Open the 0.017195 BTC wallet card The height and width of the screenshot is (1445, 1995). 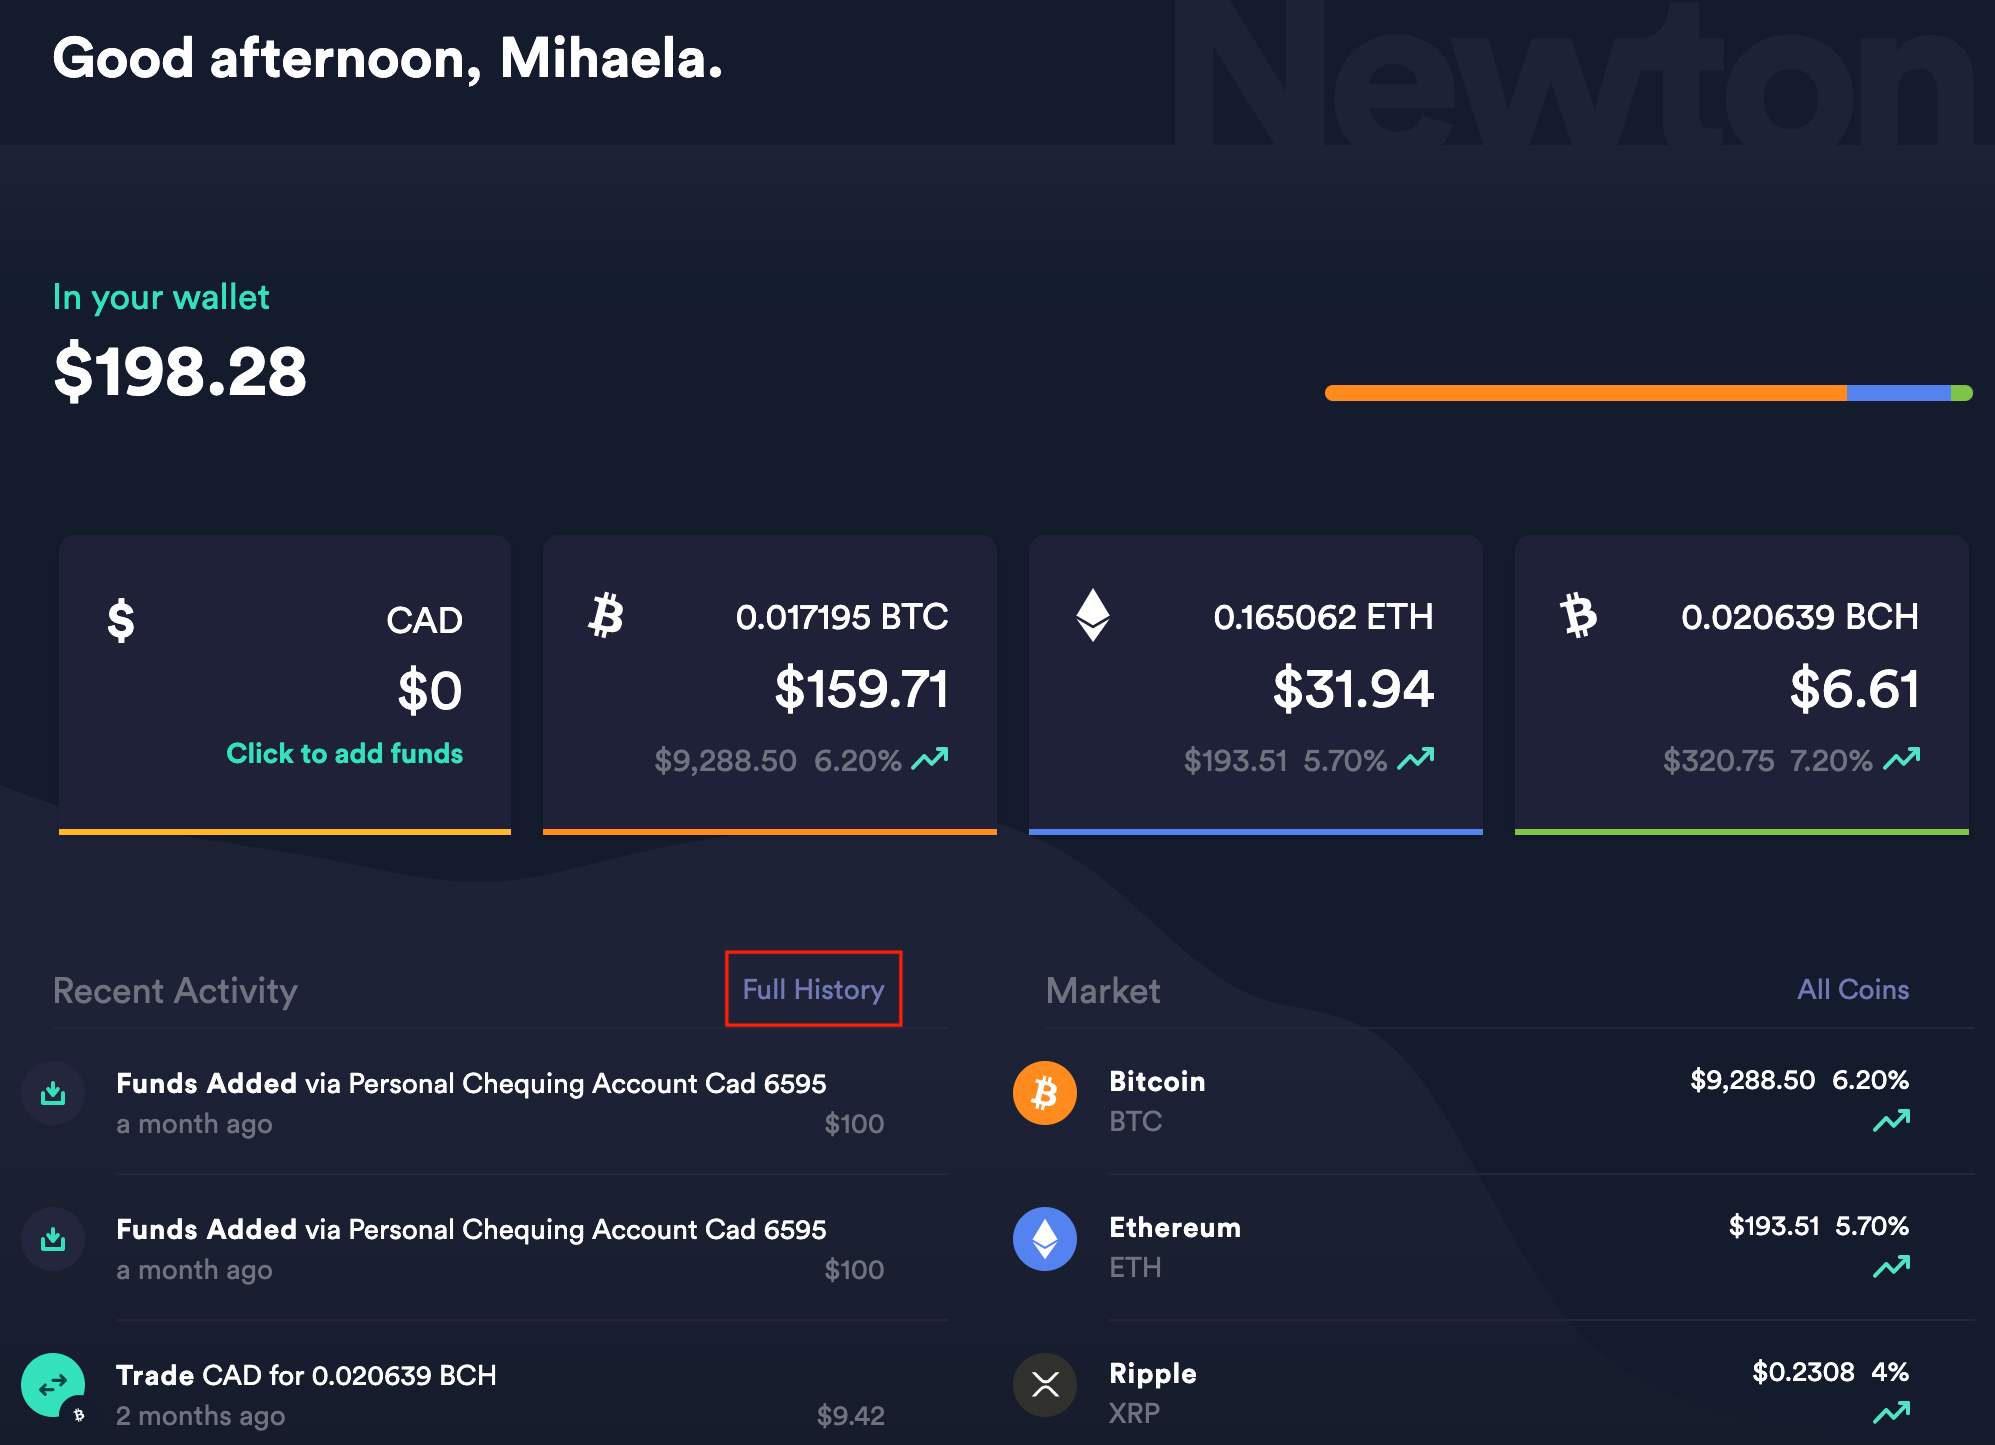coord(770,684)
